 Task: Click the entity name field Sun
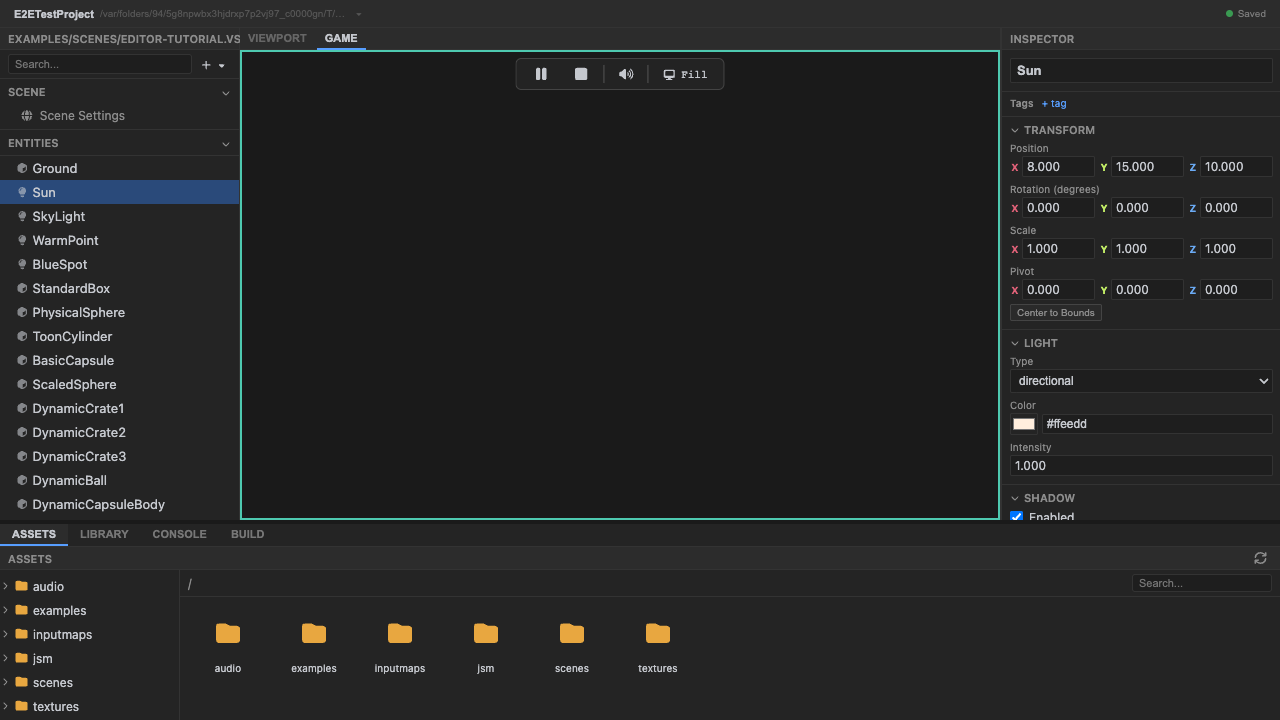(1141, 71)
